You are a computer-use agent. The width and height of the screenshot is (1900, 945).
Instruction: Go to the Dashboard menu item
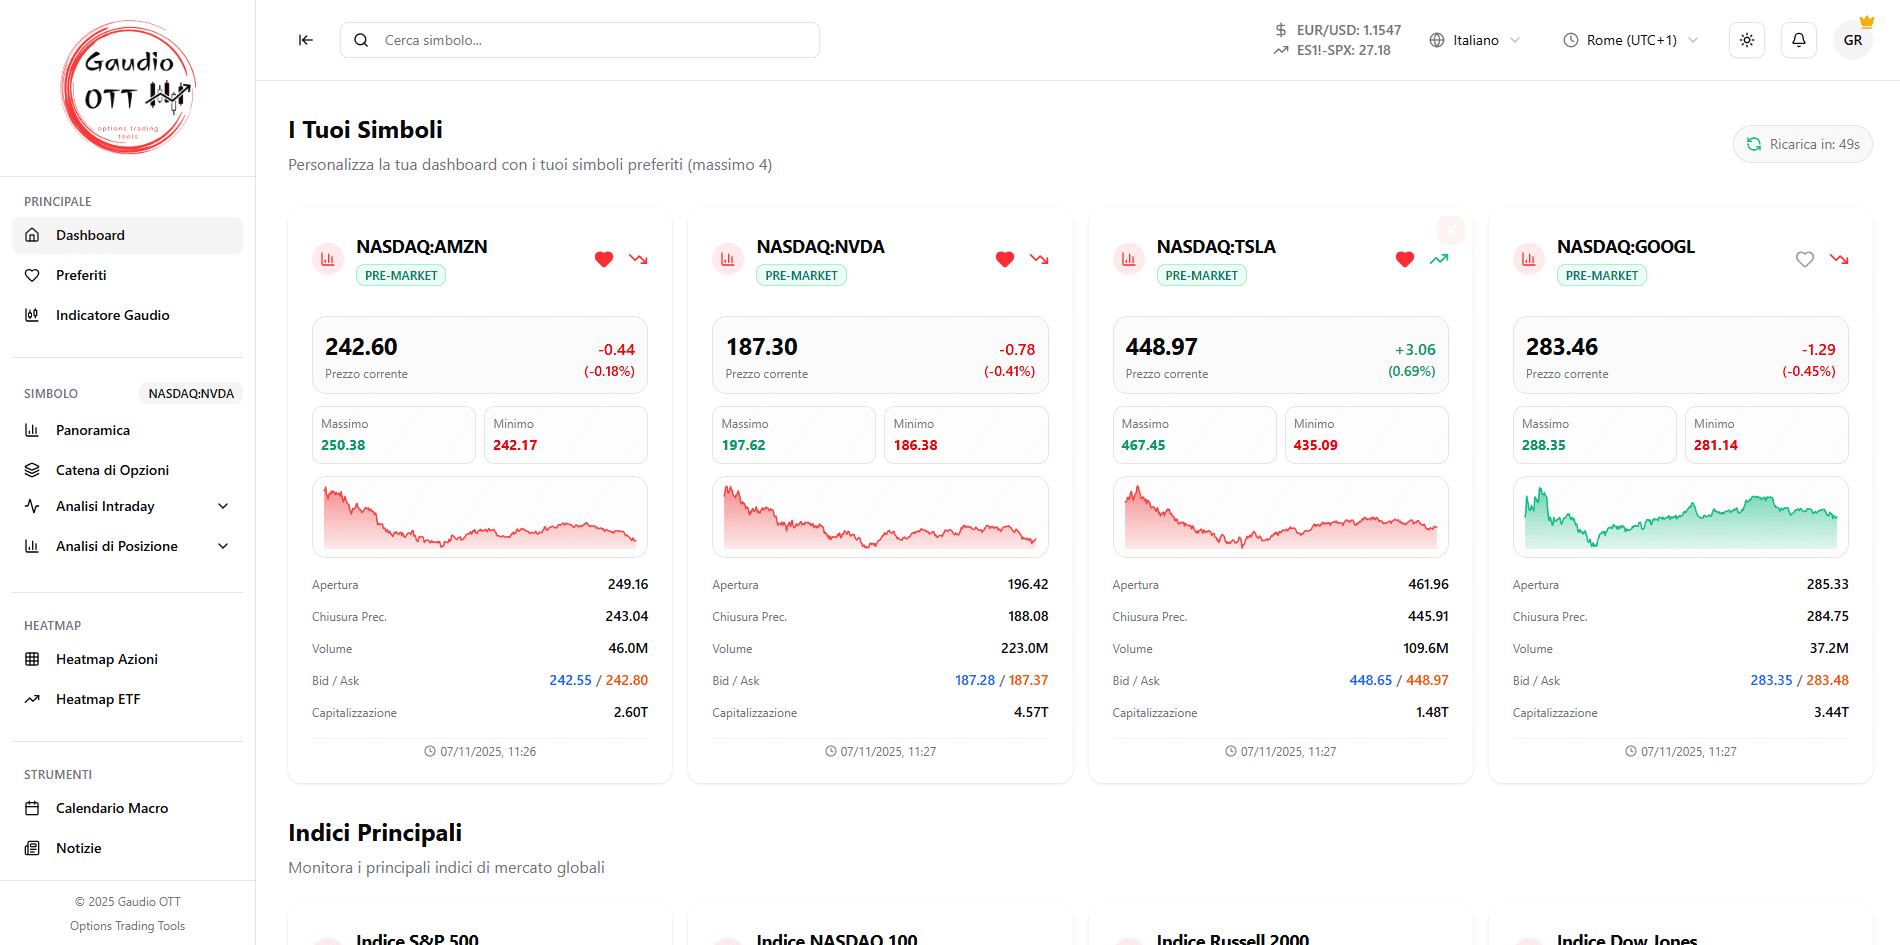(91, 235)
